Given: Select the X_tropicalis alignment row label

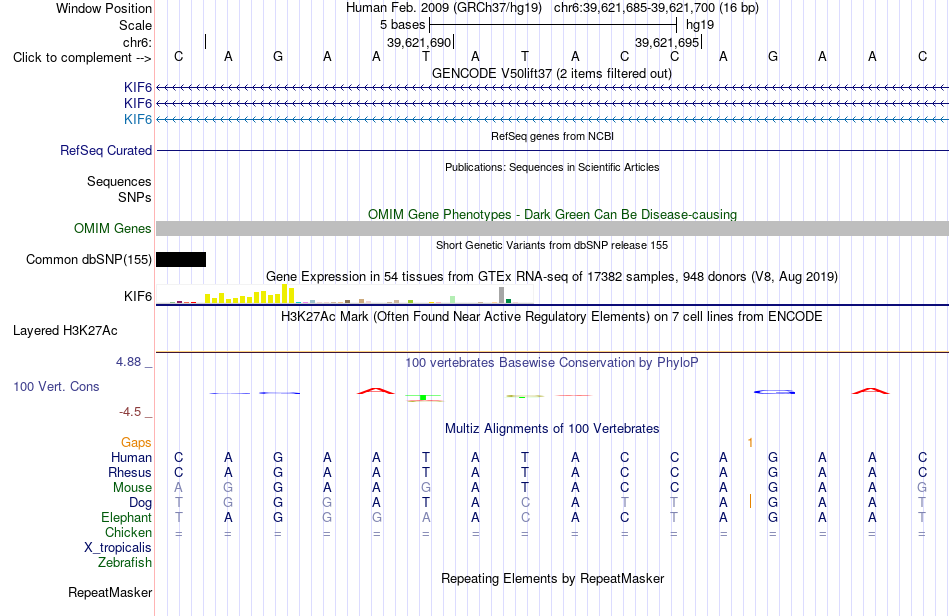Looking at the screenshot, I should pyautogui.click(x=118, y=548).
